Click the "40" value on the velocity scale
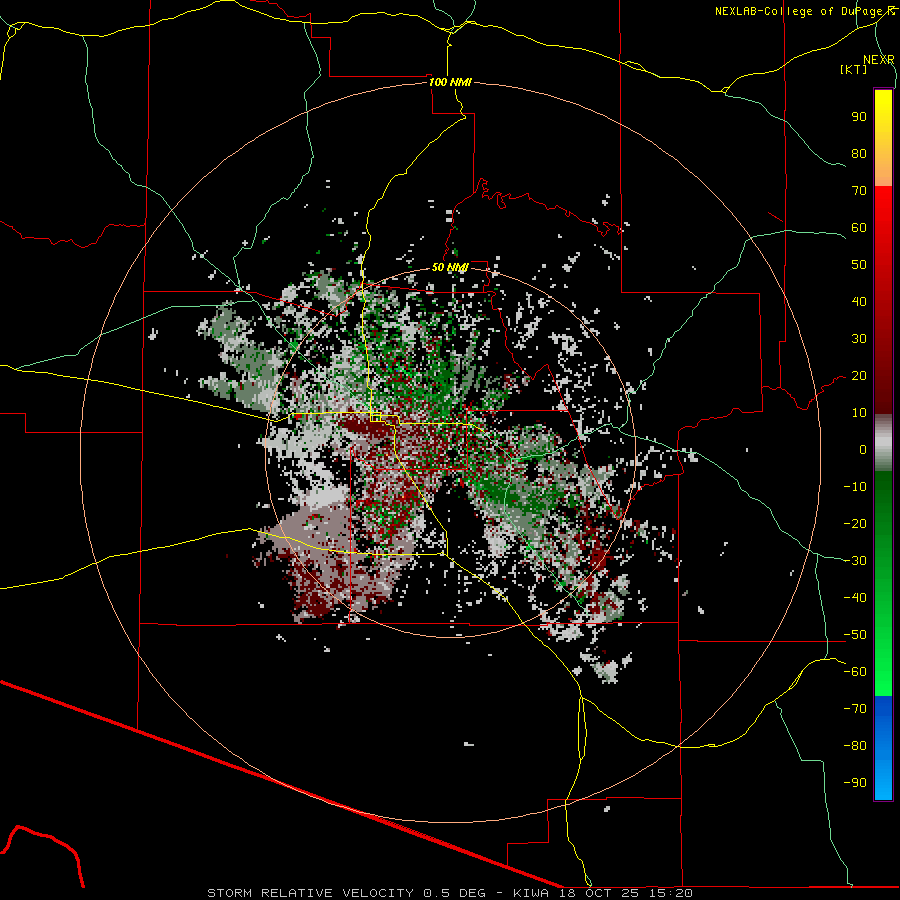 (x=859, y=302)
